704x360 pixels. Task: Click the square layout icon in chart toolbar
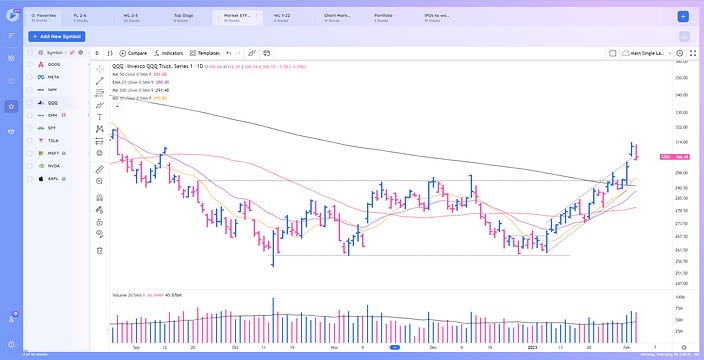coord(612,53)
